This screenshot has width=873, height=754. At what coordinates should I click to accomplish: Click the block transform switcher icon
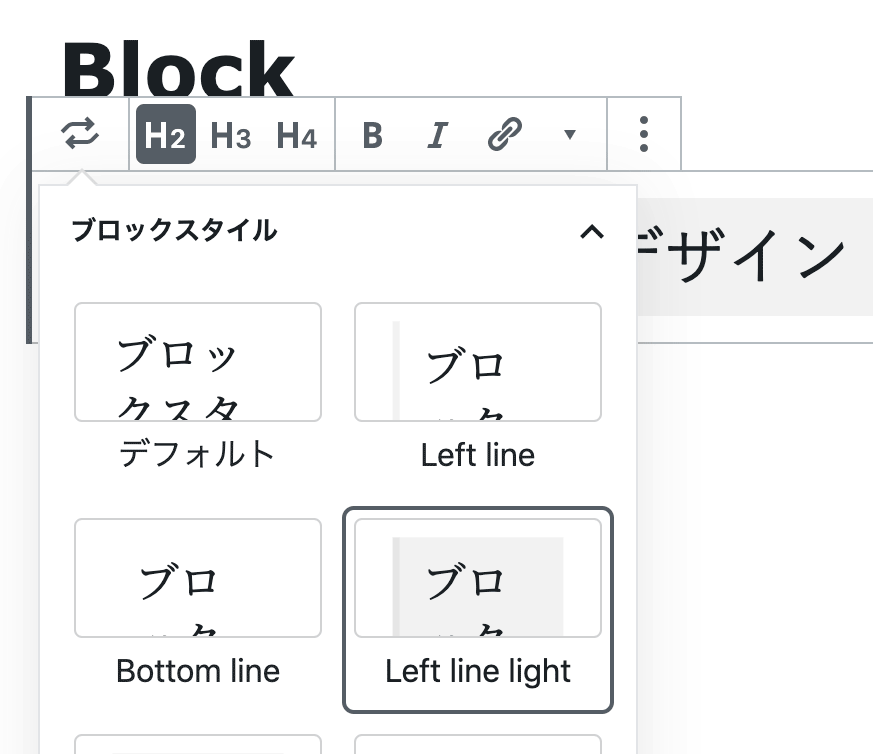click(80, 134)
